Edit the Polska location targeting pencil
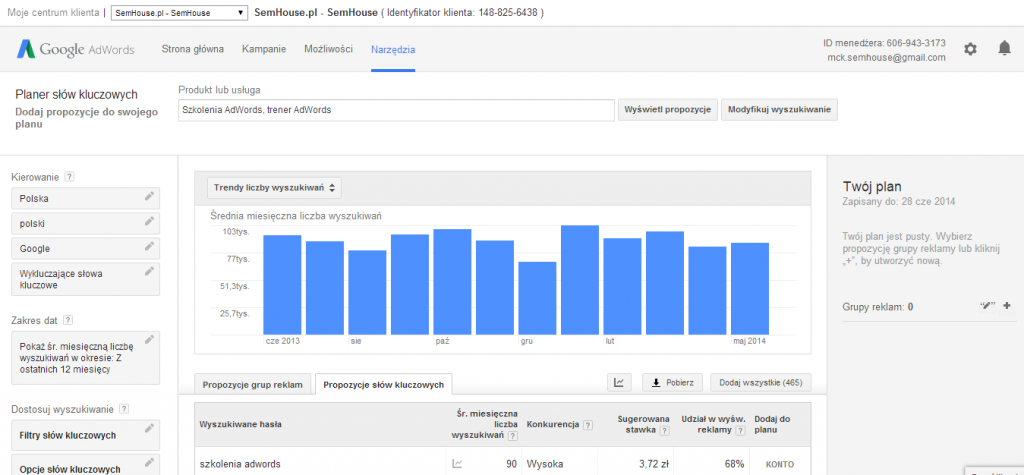Viewport: 1024px width, 475px height. [x=149, y=197]
